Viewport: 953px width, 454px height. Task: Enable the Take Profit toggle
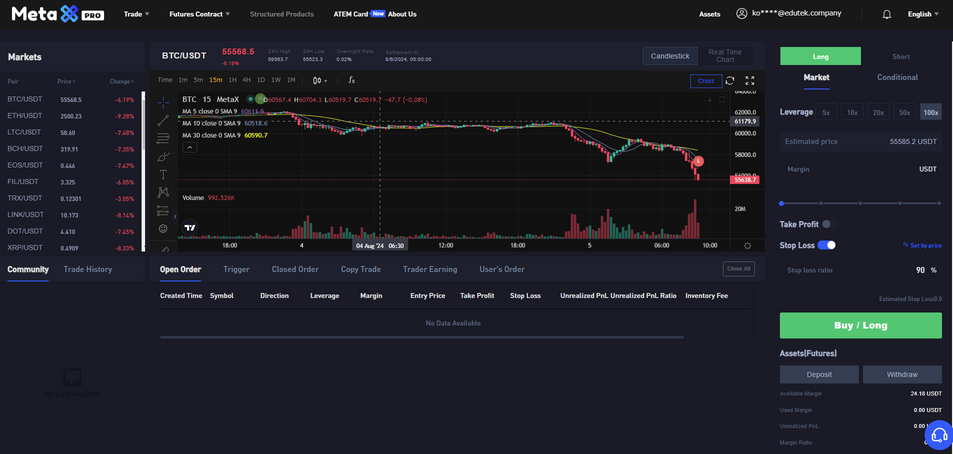pos(826,224)
